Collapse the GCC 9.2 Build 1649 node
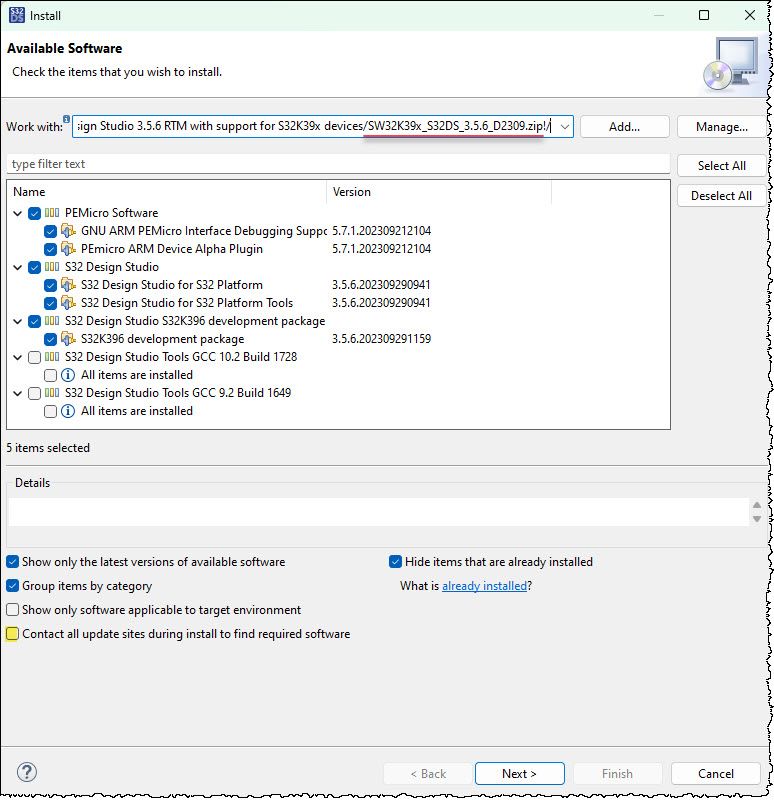 [x=17, y=393]
